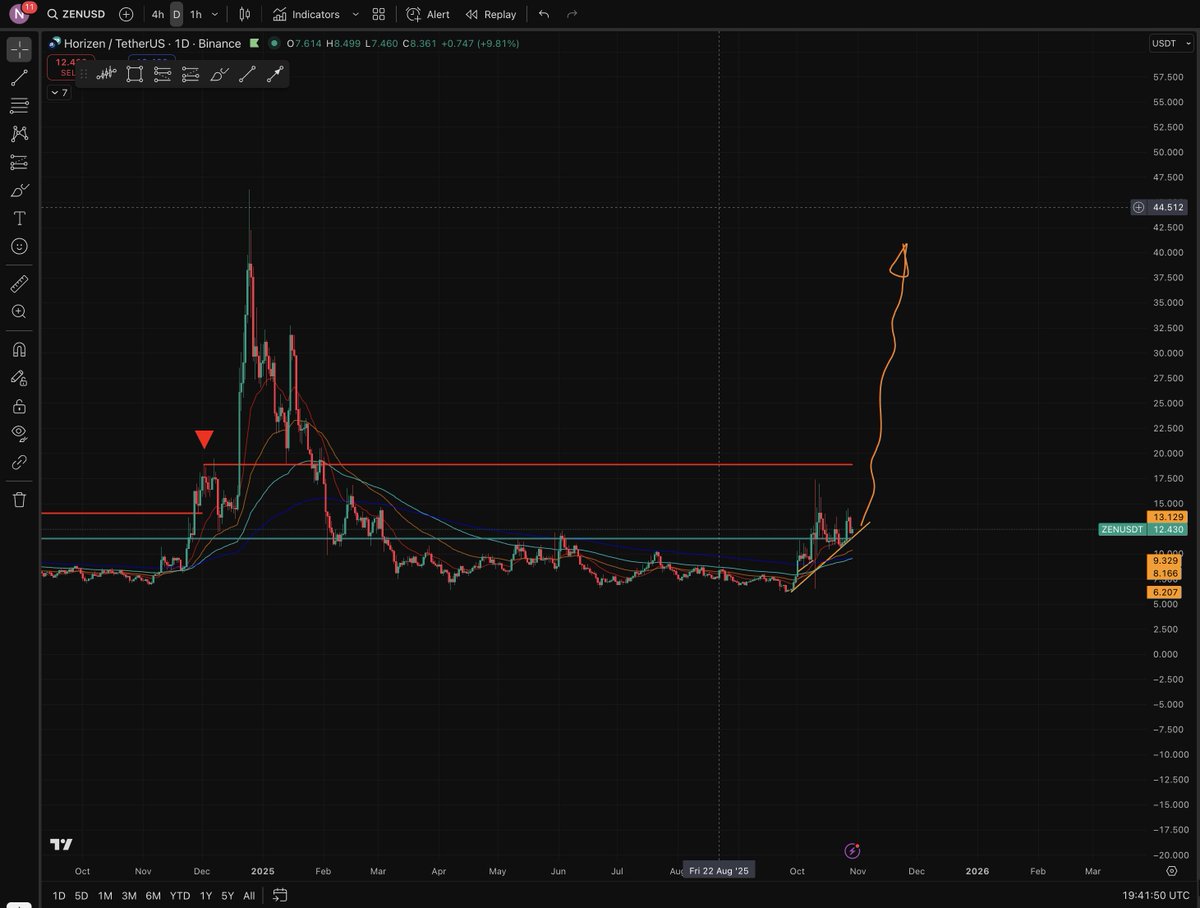The width and height of the screenshot is (1200, 908).
Task: Start Bar Replay mode
Action: click(490, 14)
